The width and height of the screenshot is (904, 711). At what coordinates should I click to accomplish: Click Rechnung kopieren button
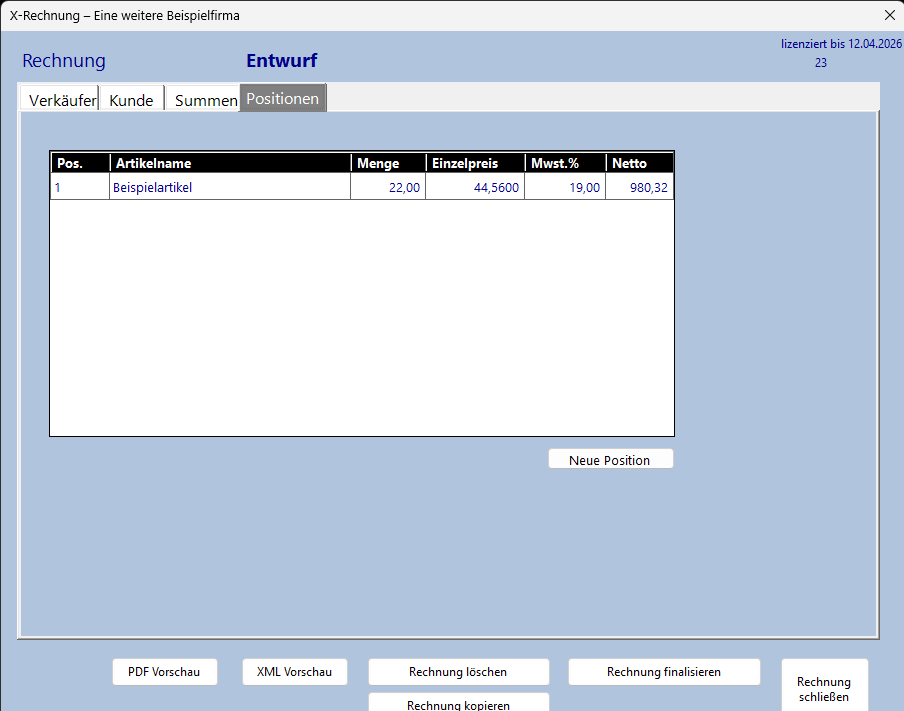pyautogui.click(x=458, y=703)
